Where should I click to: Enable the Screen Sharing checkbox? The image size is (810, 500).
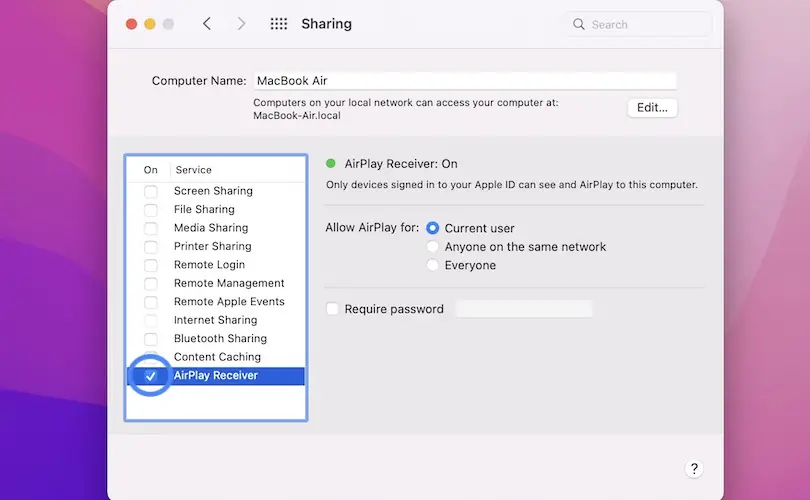point(151,191)
